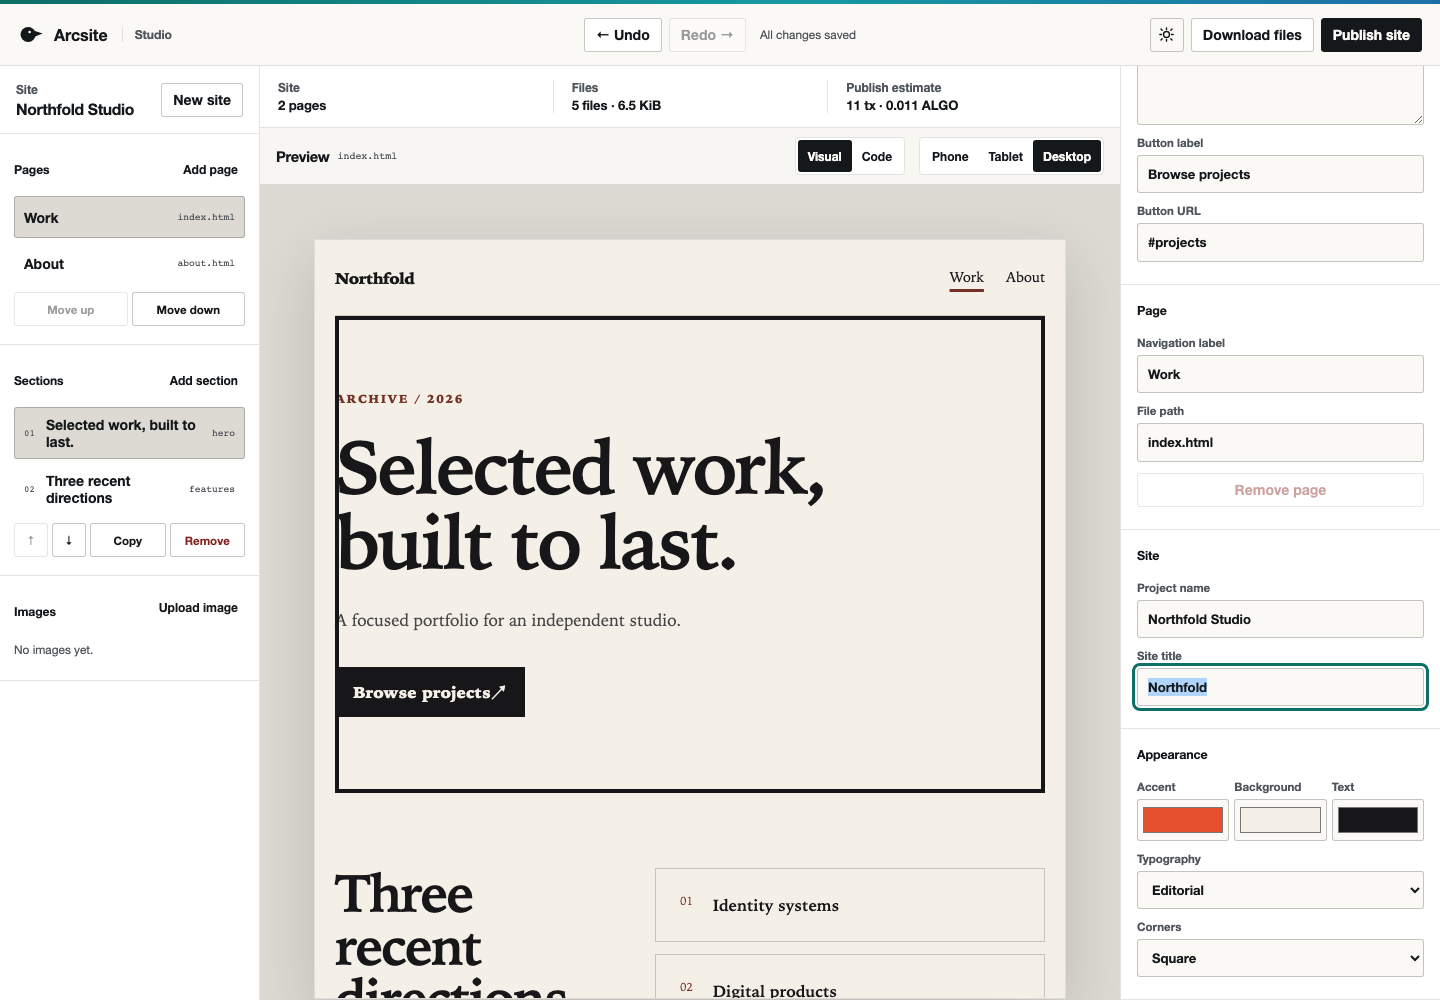Move section down with the down arrow
Screen dimensions: 1440x1000
[x=69, y=540]
